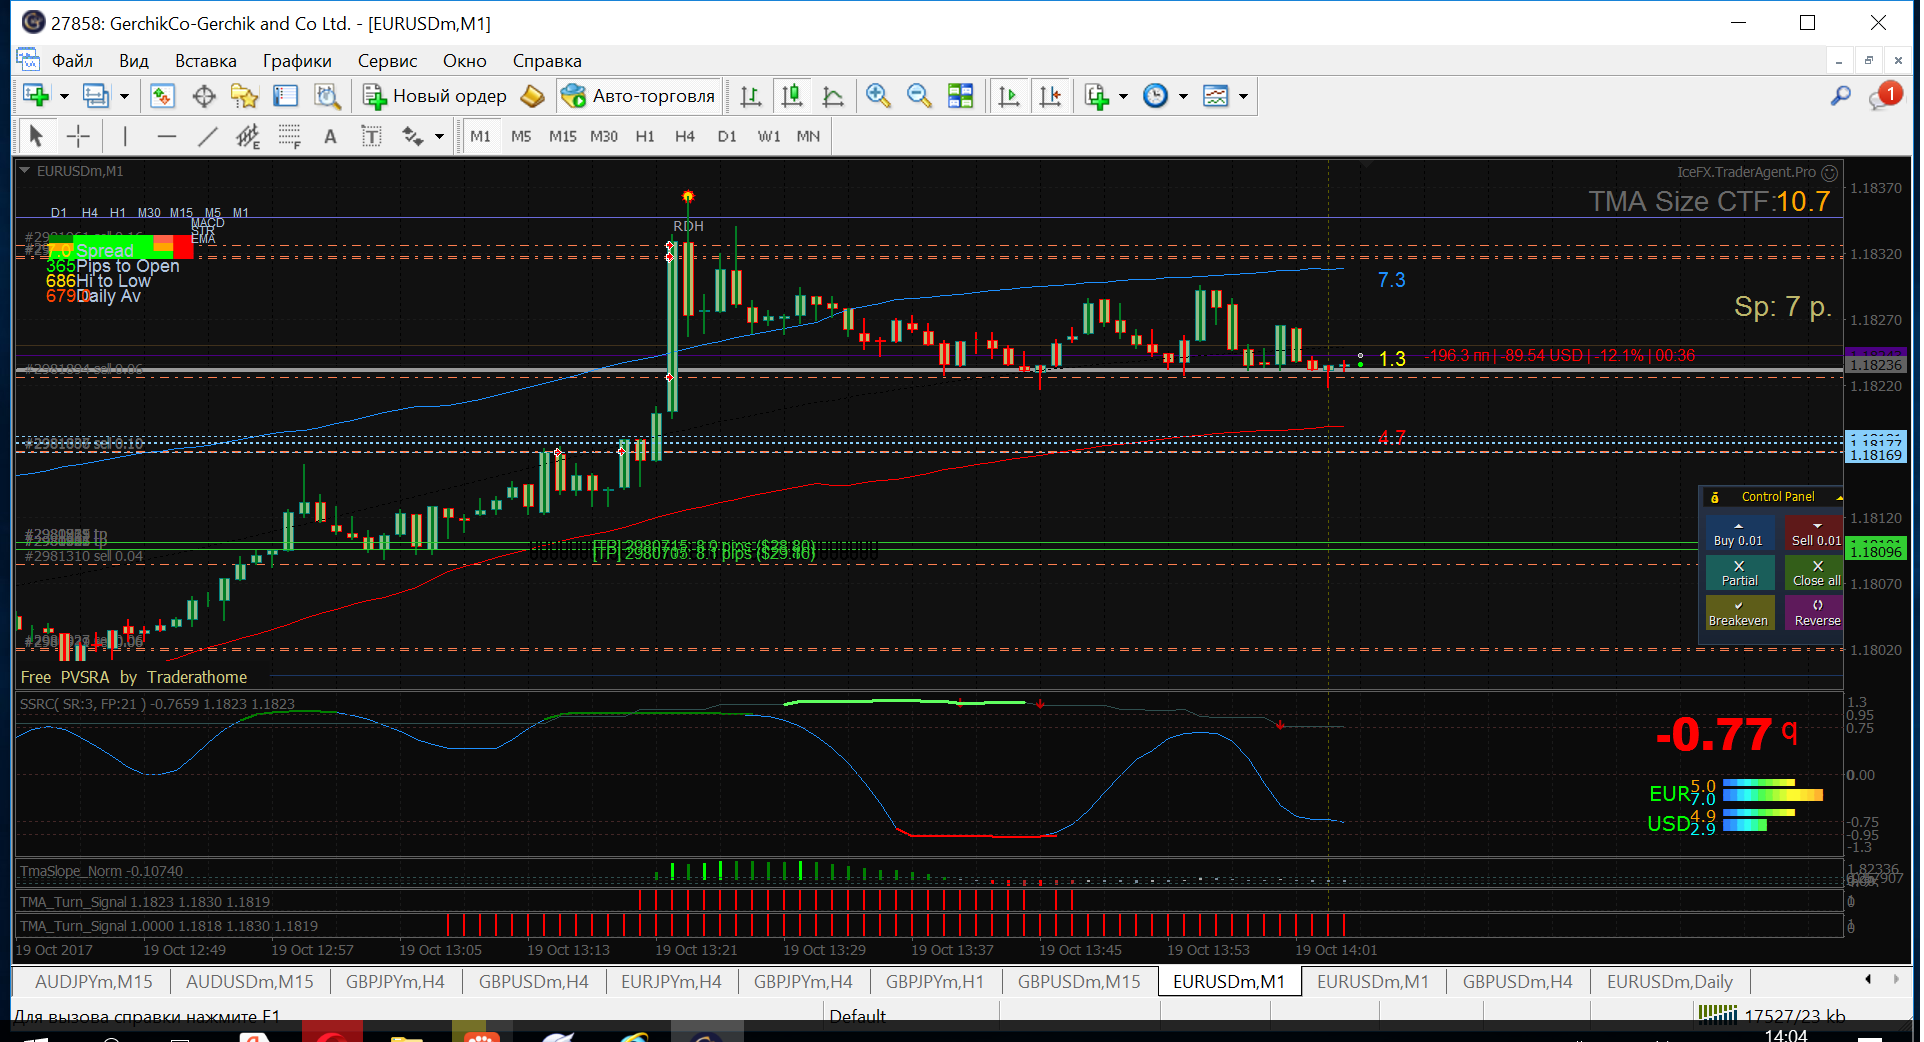Viewport: 1924px width, 1042px height.
Task: Open the Navigator favorites folder icon
Action: click(244, 96)
